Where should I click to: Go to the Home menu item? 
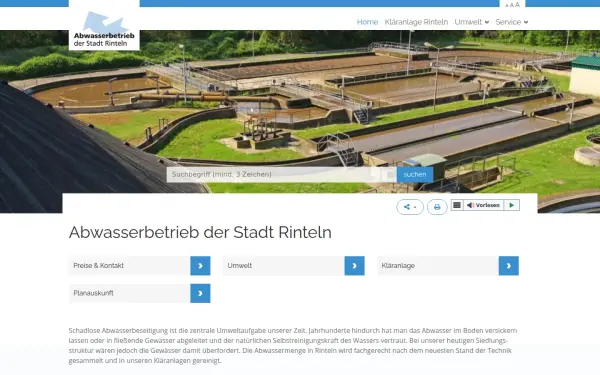click(x=367, y=22)
